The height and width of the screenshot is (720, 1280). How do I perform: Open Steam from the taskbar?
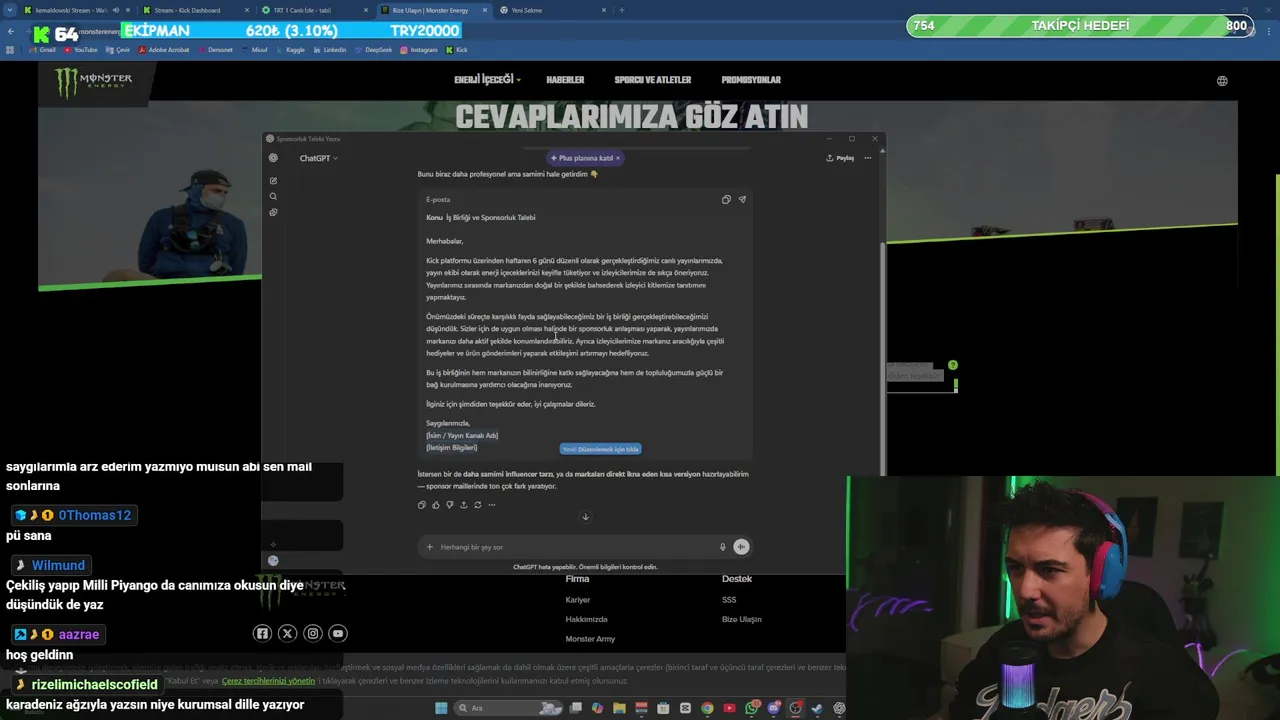tap(817, 708)
